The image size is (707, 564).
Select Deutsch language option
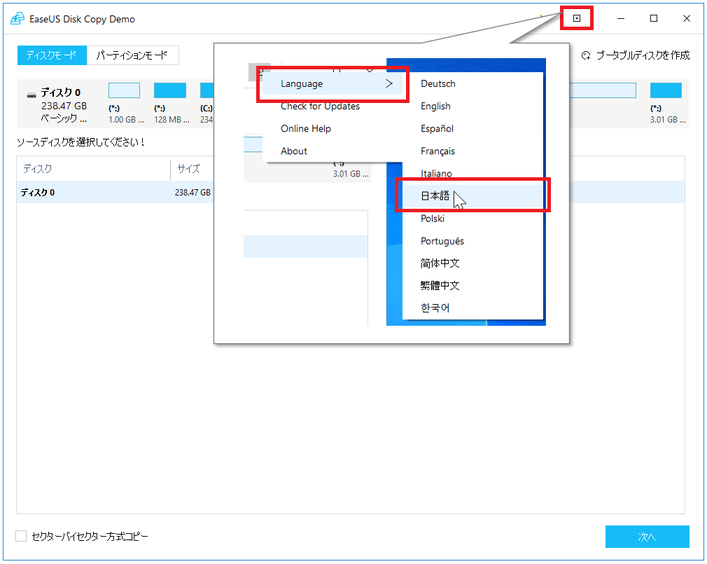pyautogui.click(x=438, y=84)
